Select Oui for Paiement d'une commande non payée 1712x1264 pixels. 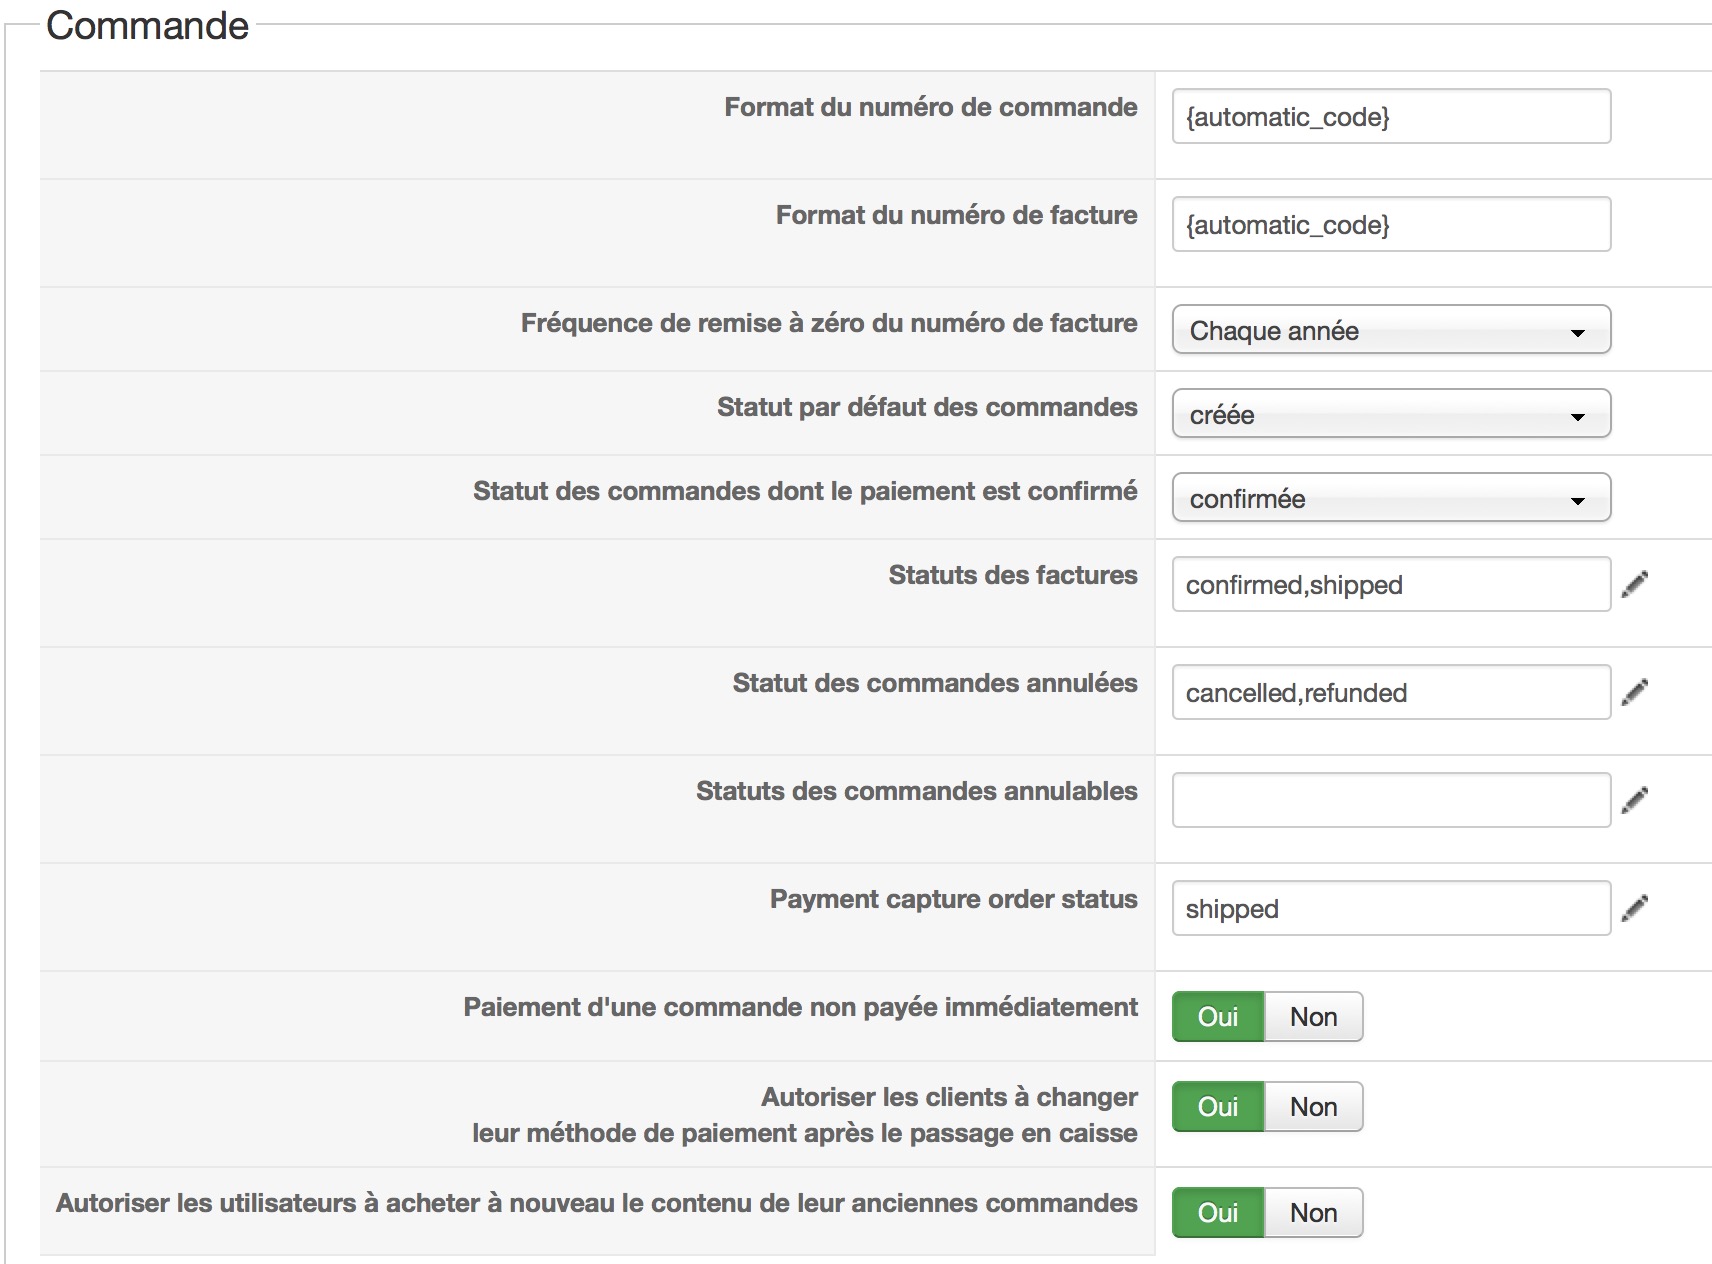pyautogui.click(x=1218, y=1017)
